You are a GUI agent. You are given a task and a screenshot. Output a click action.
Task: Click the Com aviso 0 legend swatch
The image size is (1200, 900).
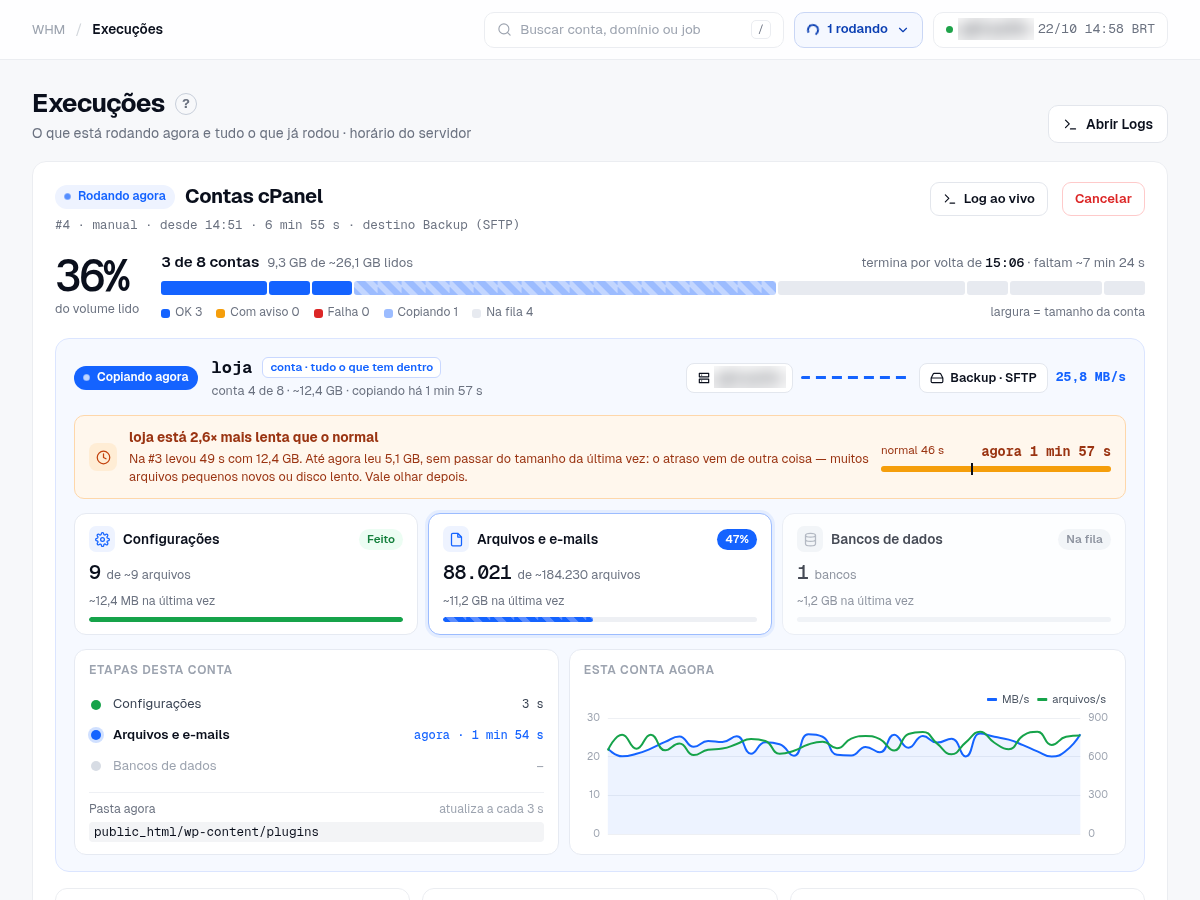point(220,313)
